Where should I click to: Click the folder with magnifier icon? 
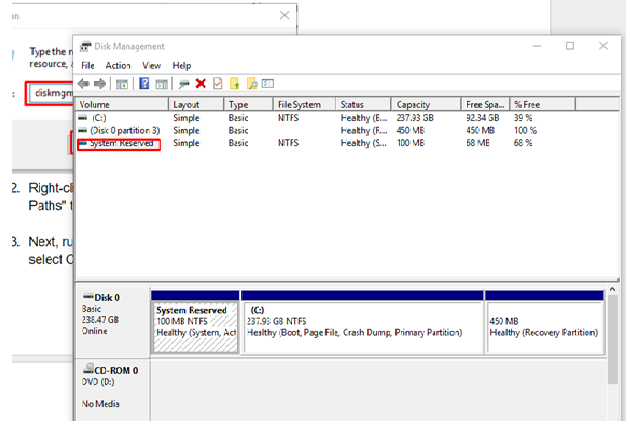click(x=252, y=84)
